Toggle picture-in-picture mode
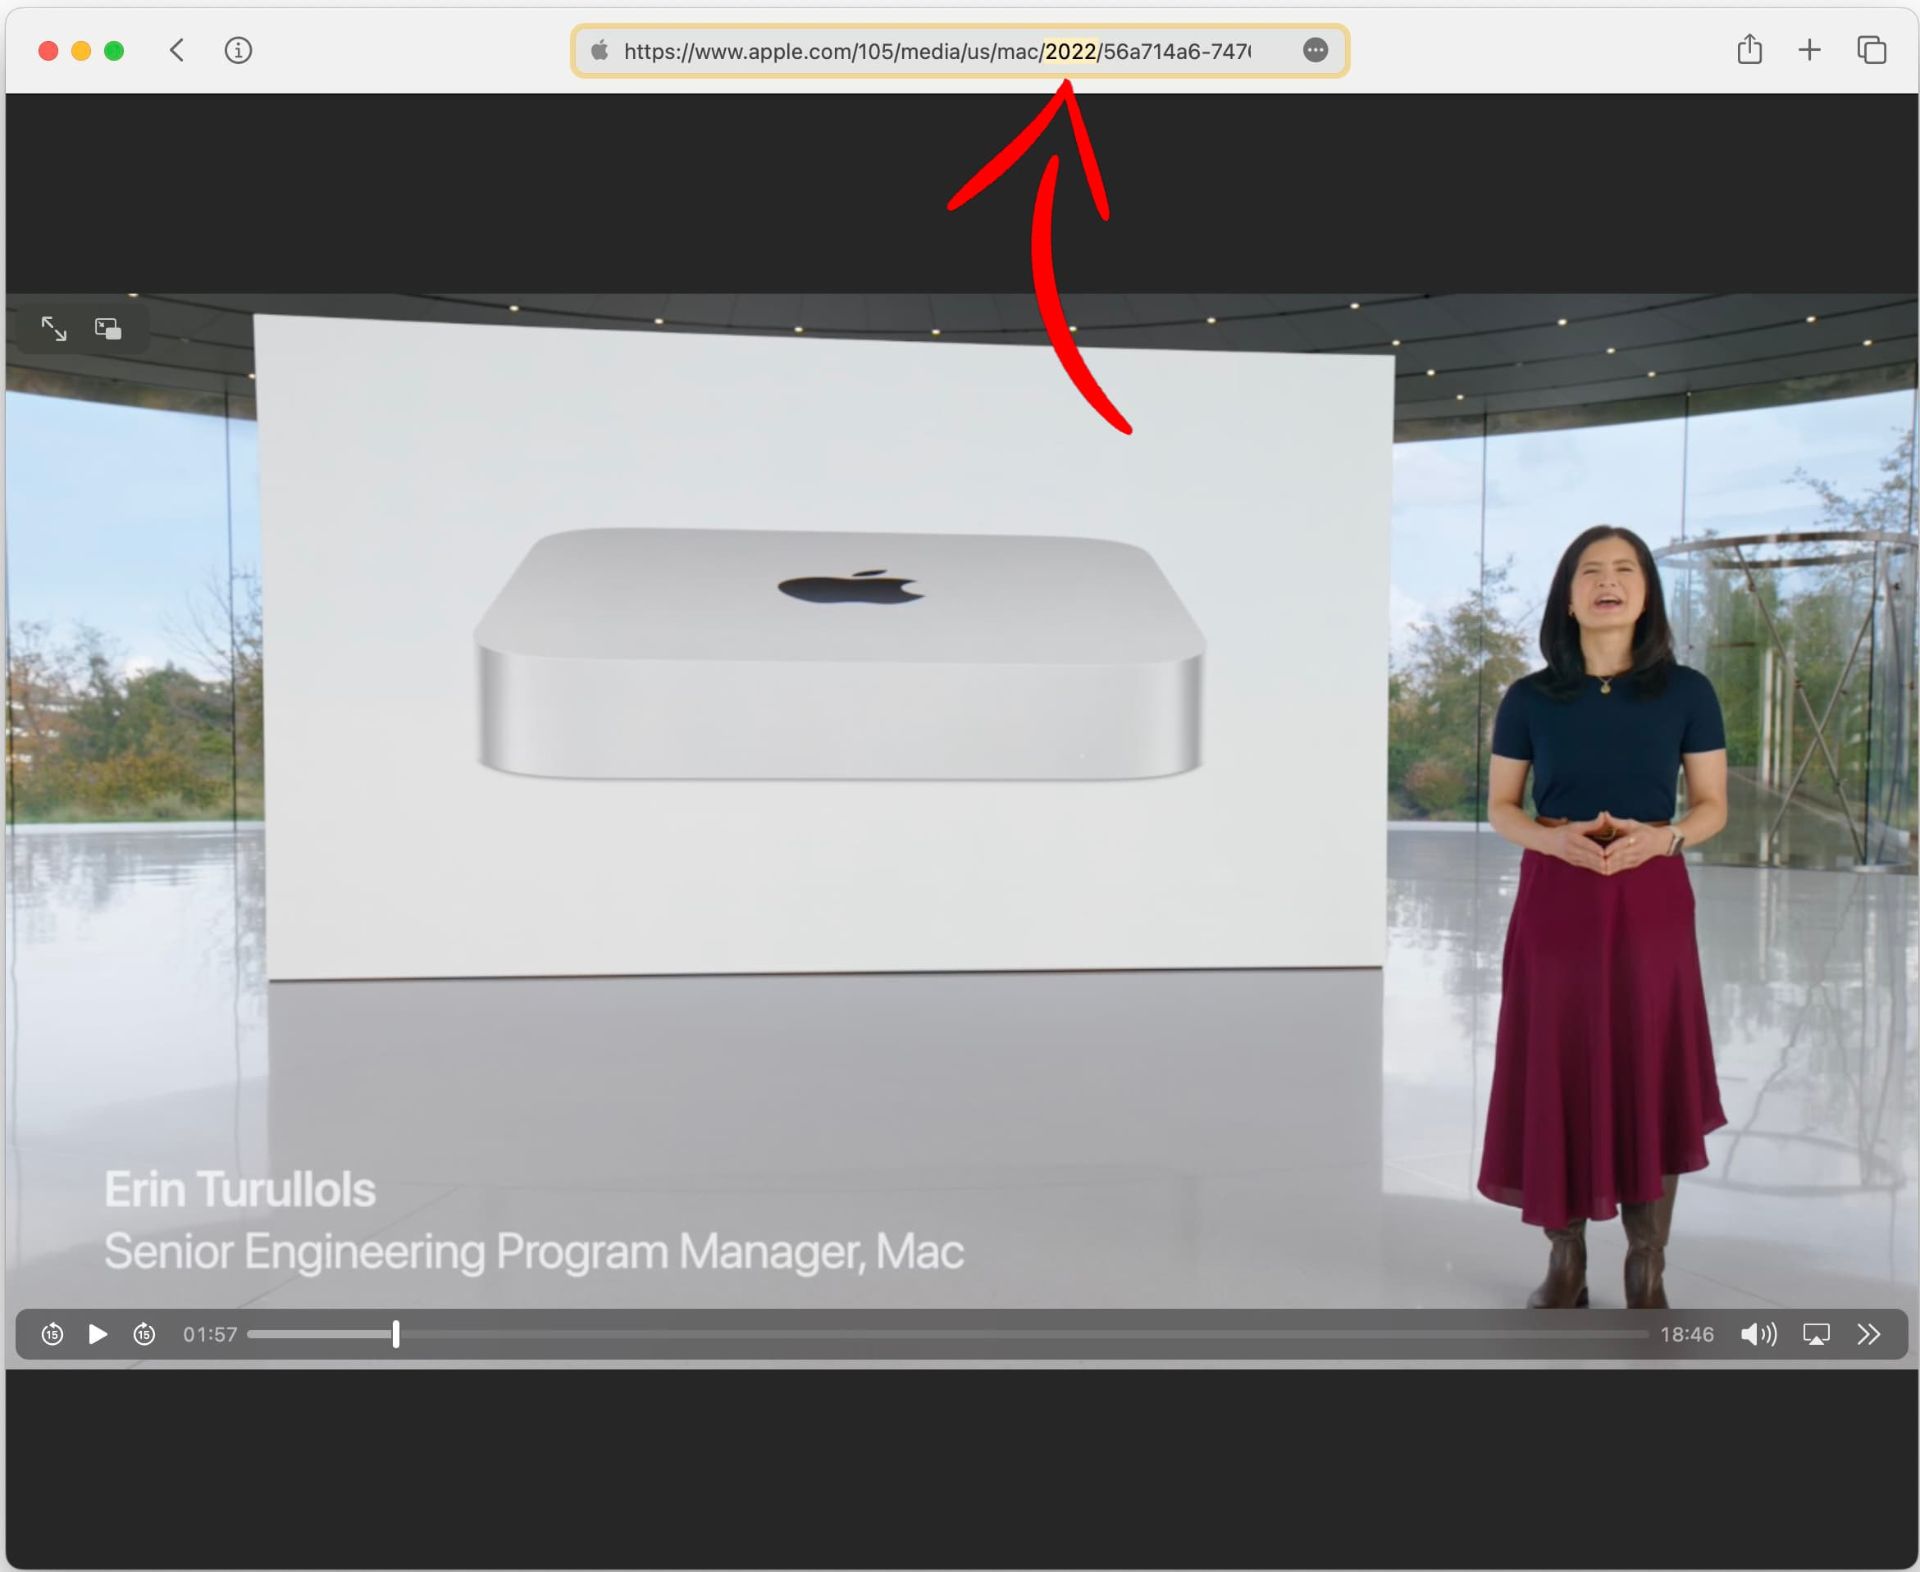1920x1572 pixels. [108, 329]
